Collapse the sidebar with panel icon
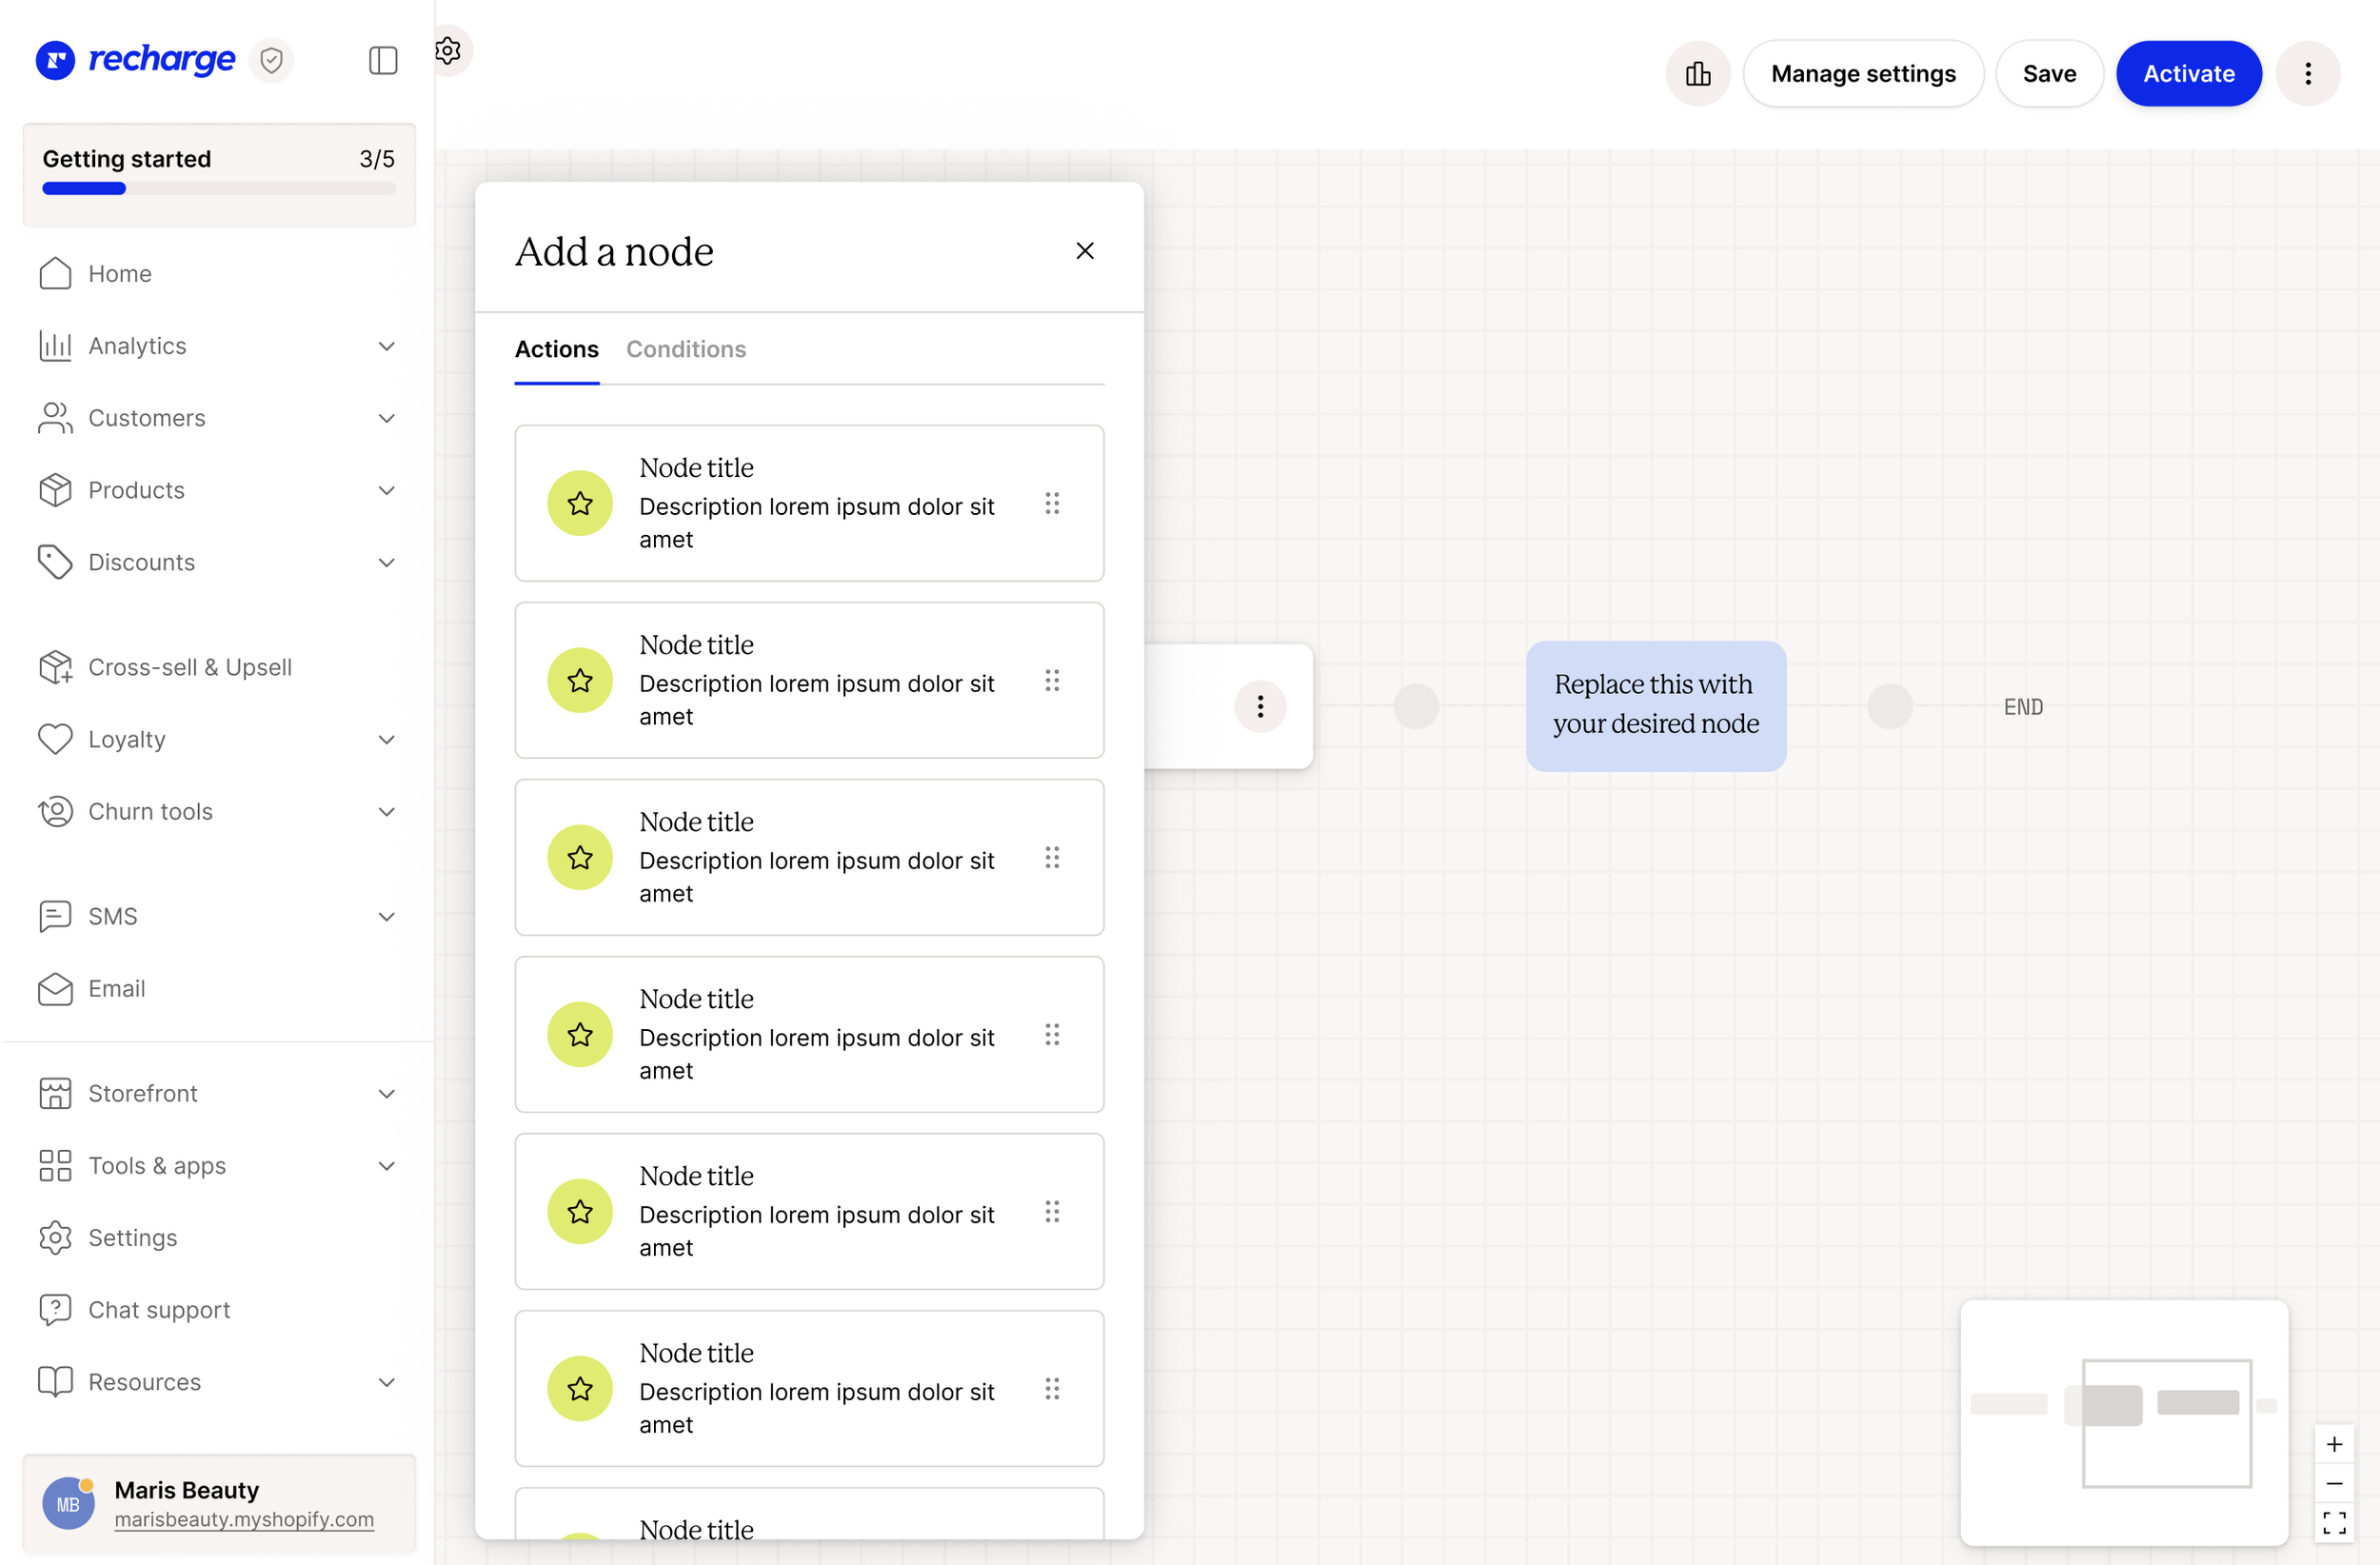The width and height of the screenshot is (2380, 1565). [383, 60]
